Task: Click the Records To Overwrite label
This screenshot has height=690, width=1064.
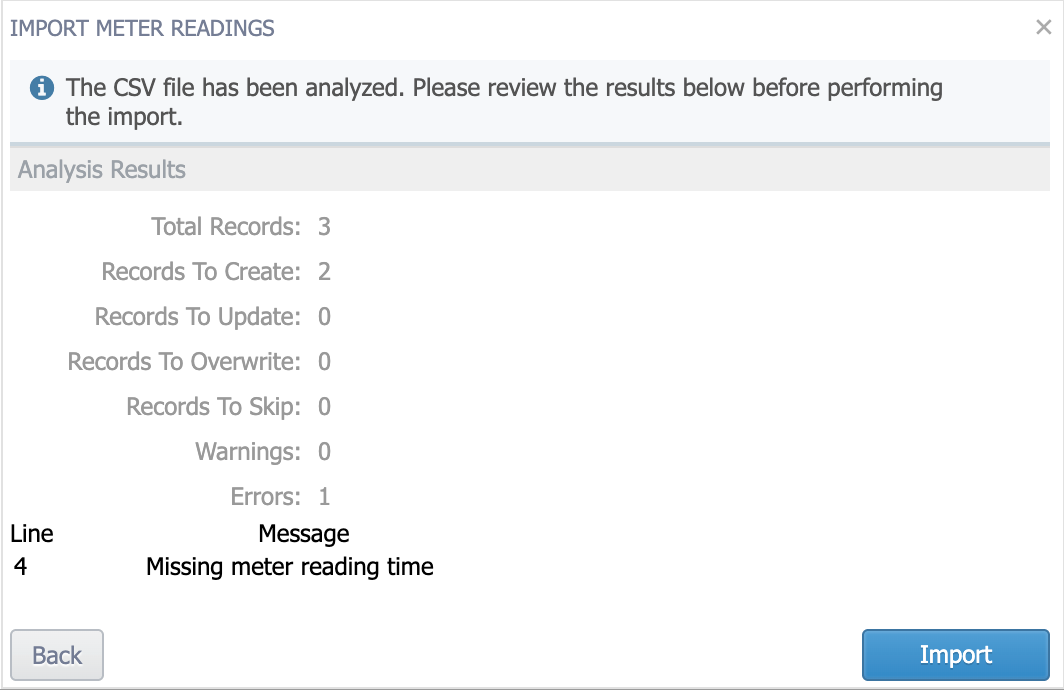Action: click(x=184, y=362)
